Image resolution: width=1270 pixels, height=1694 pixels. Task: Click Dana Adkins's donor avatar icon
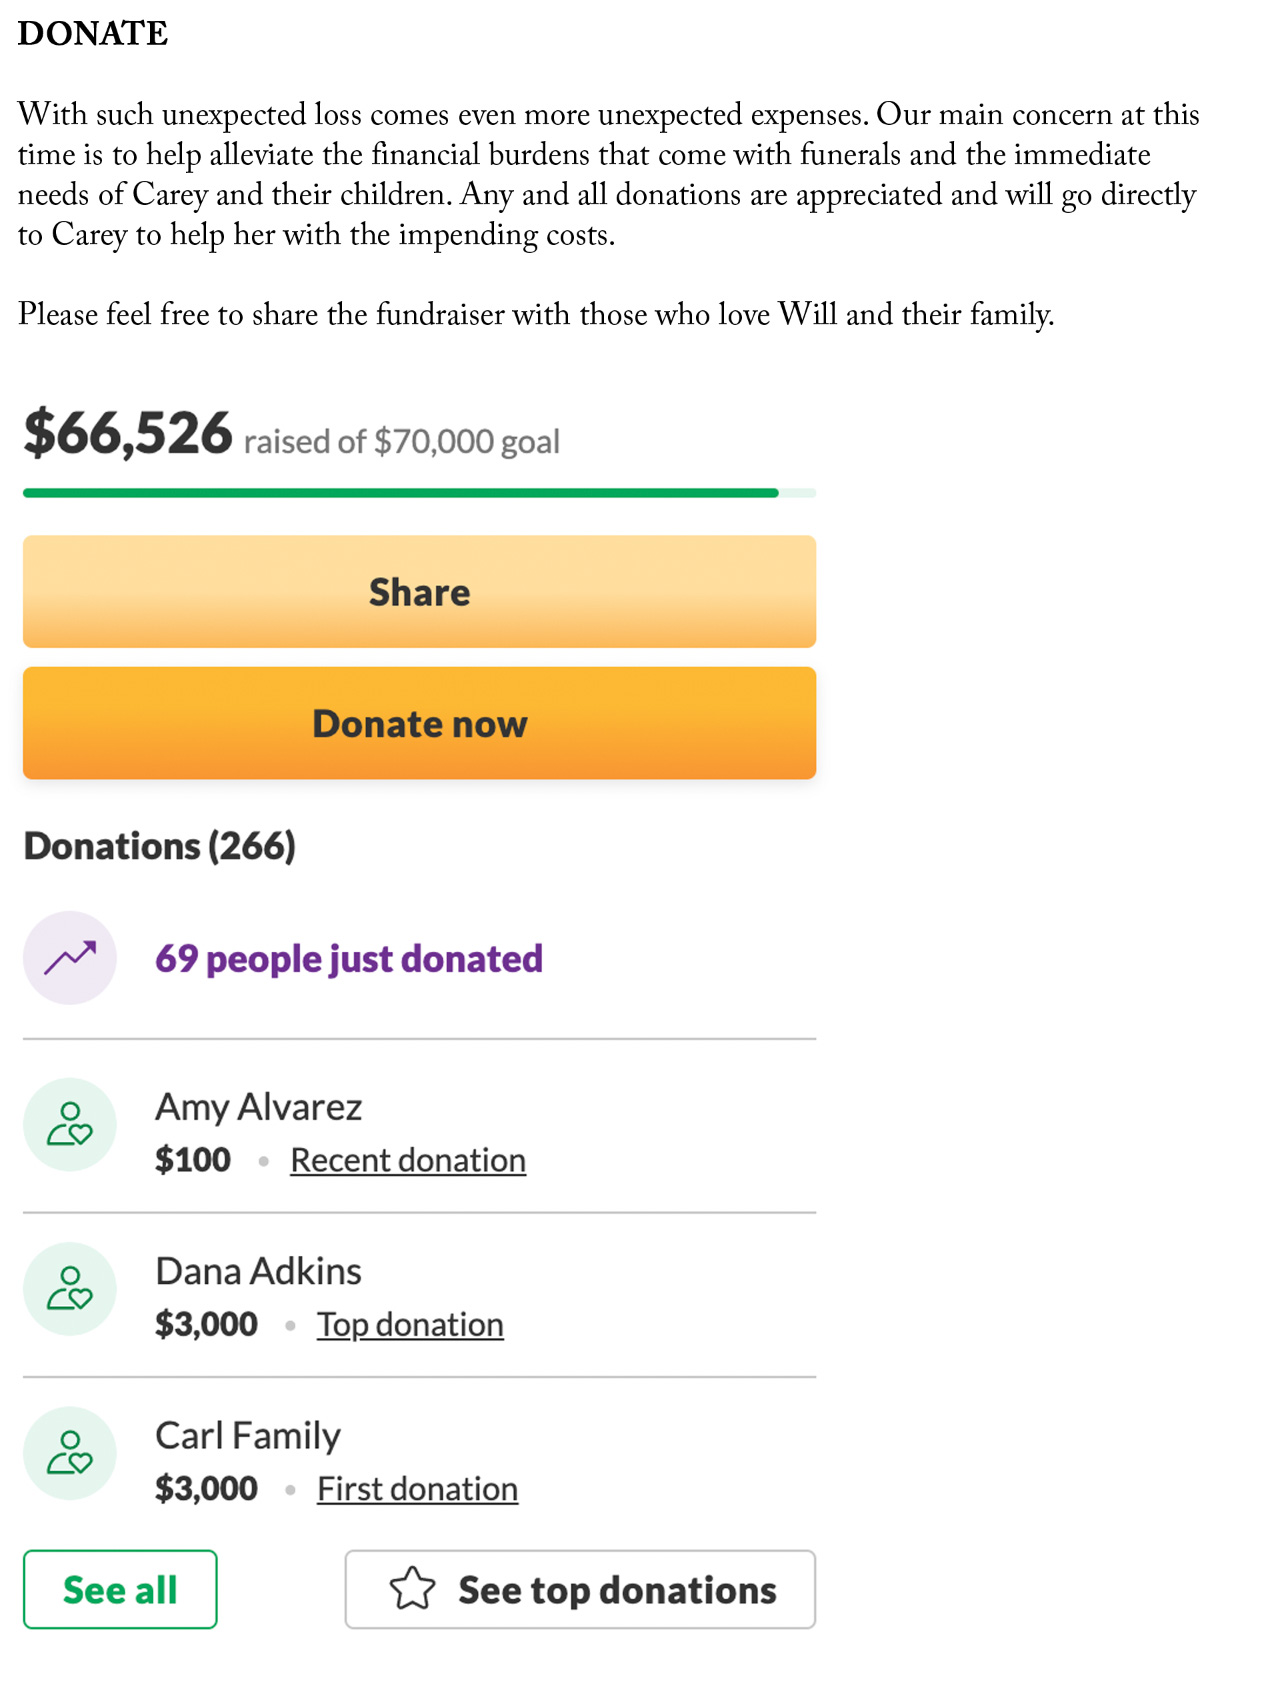point(70,1288)
